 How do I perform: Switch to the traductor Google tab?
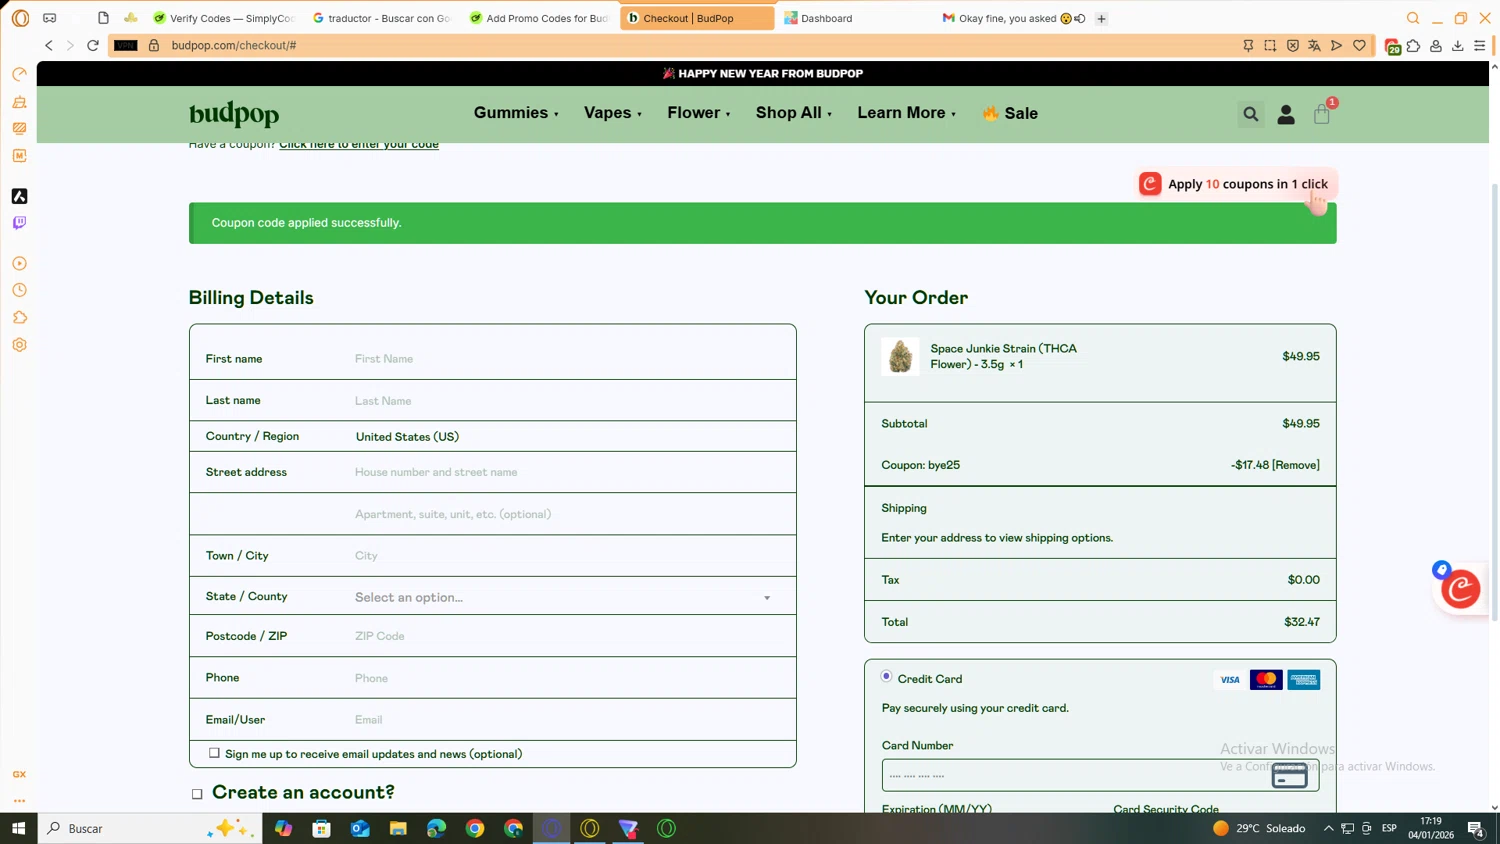point(381,18)
